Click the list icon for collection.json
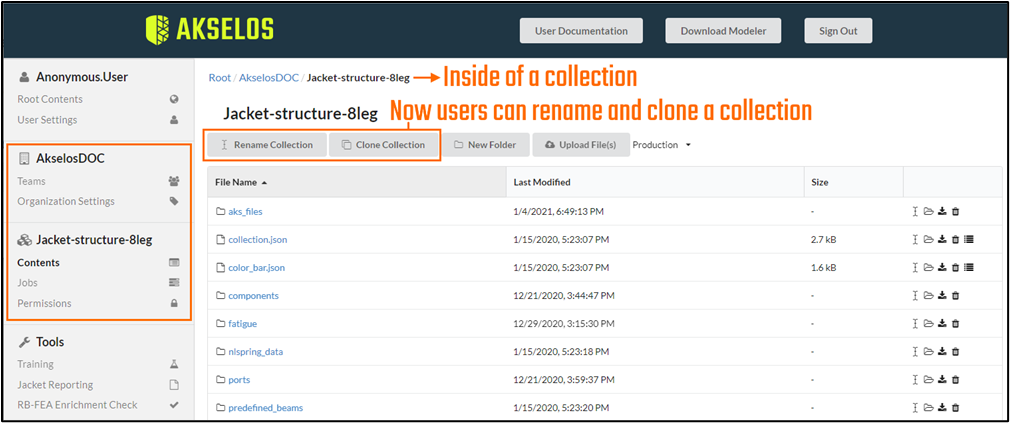 point(969,240)
